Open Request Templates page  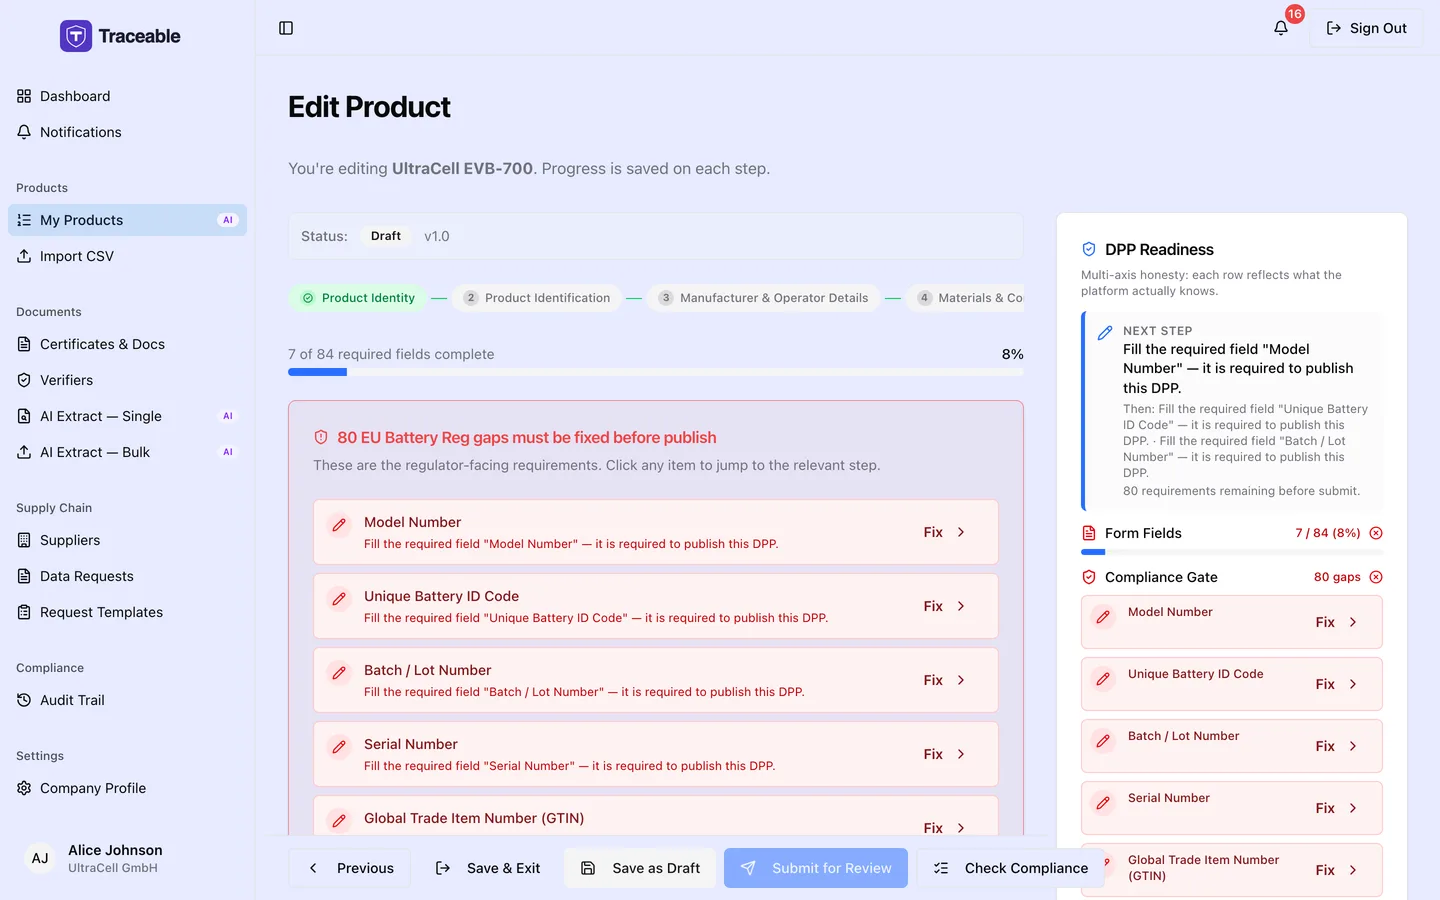point(127,612)
